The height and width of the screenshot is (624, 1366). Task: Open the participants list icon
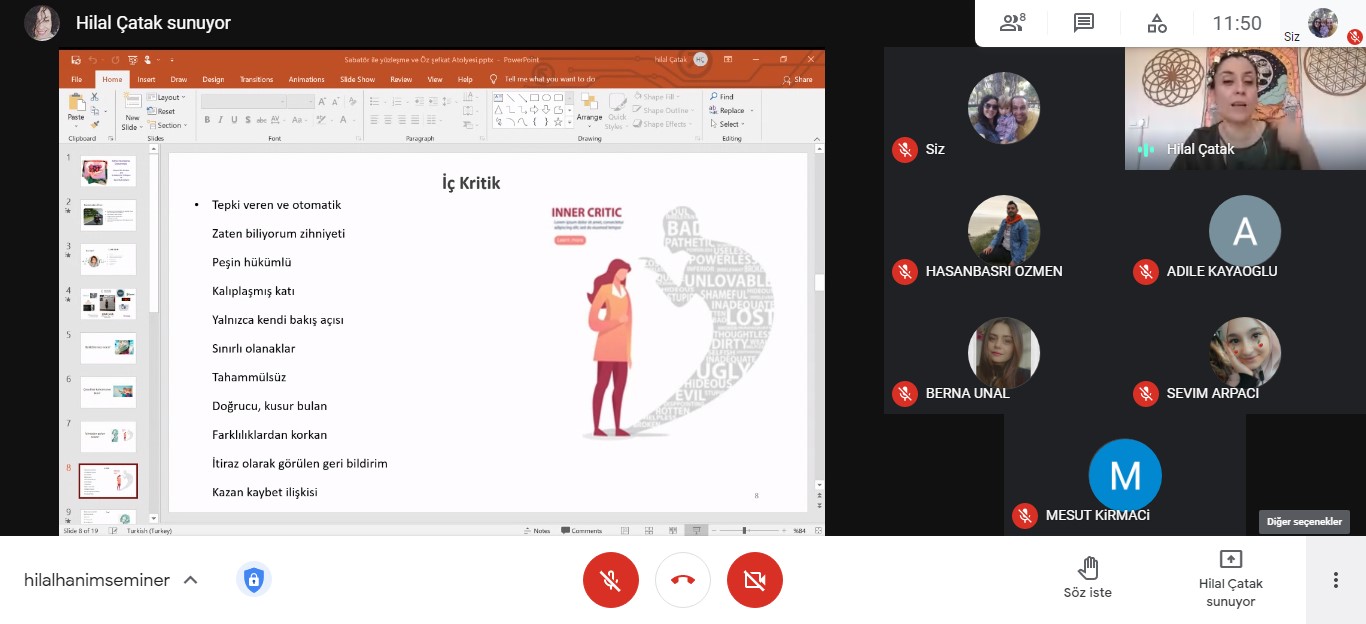pyautogui.click(x=1012, y=23)
